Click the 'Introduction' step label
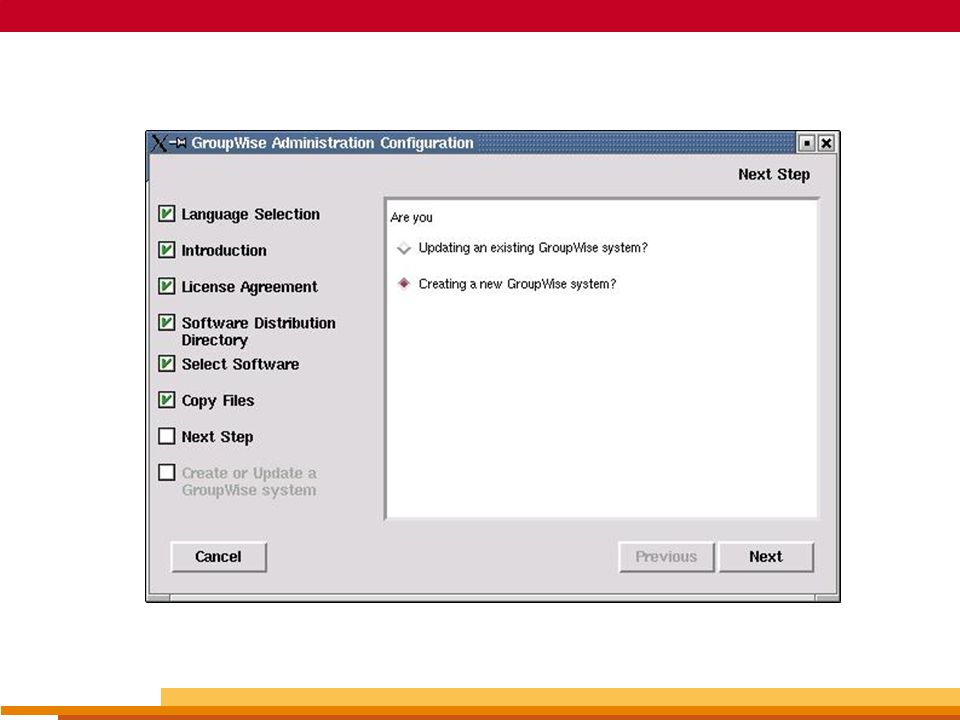960x720 pixels. 223,250
